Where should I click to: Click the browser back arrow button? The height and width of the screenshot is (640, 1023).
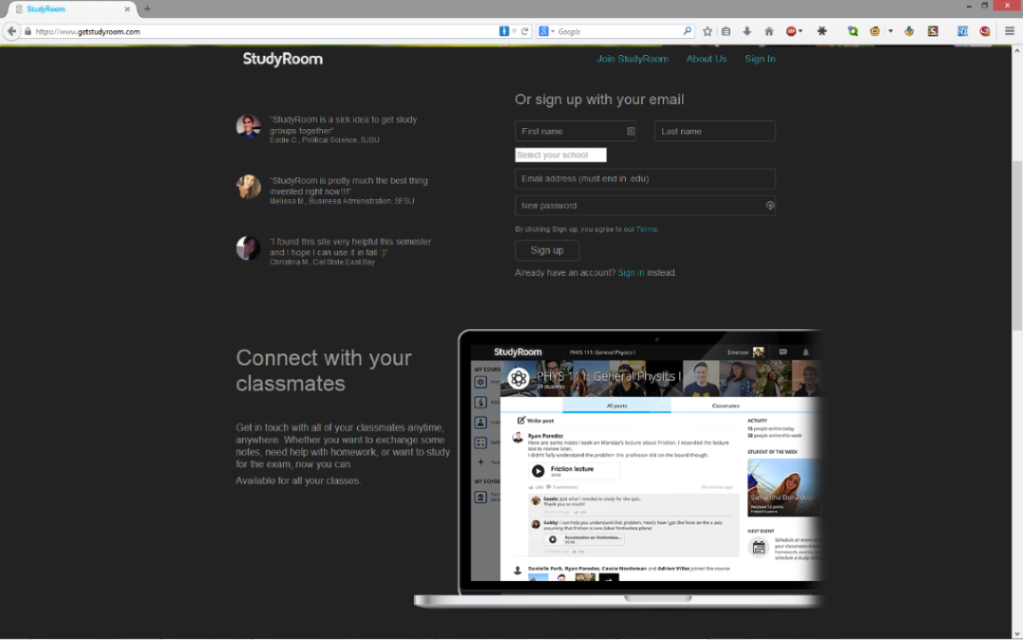(x=12, y=31)
